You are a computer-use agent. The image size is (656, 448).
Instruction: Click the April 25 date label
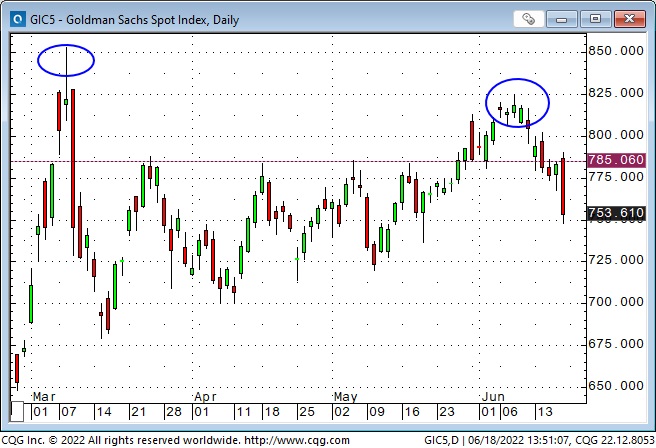pyautogui.click(x=307, y=412)
